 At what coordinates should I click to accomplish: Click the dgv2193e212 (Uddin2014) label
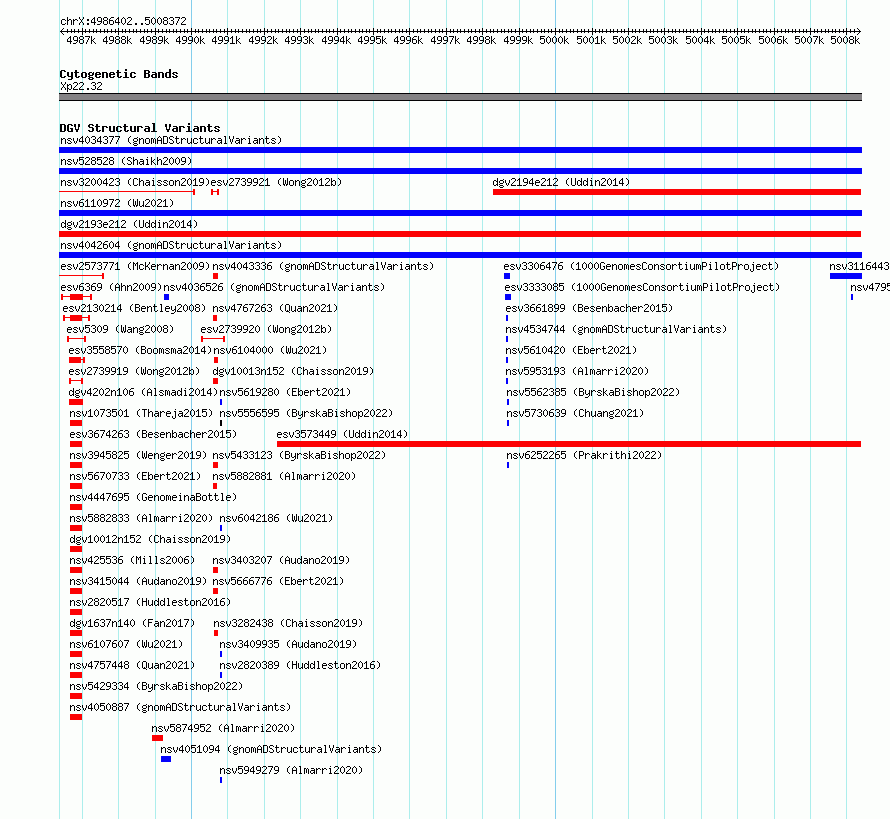(129, 224)
